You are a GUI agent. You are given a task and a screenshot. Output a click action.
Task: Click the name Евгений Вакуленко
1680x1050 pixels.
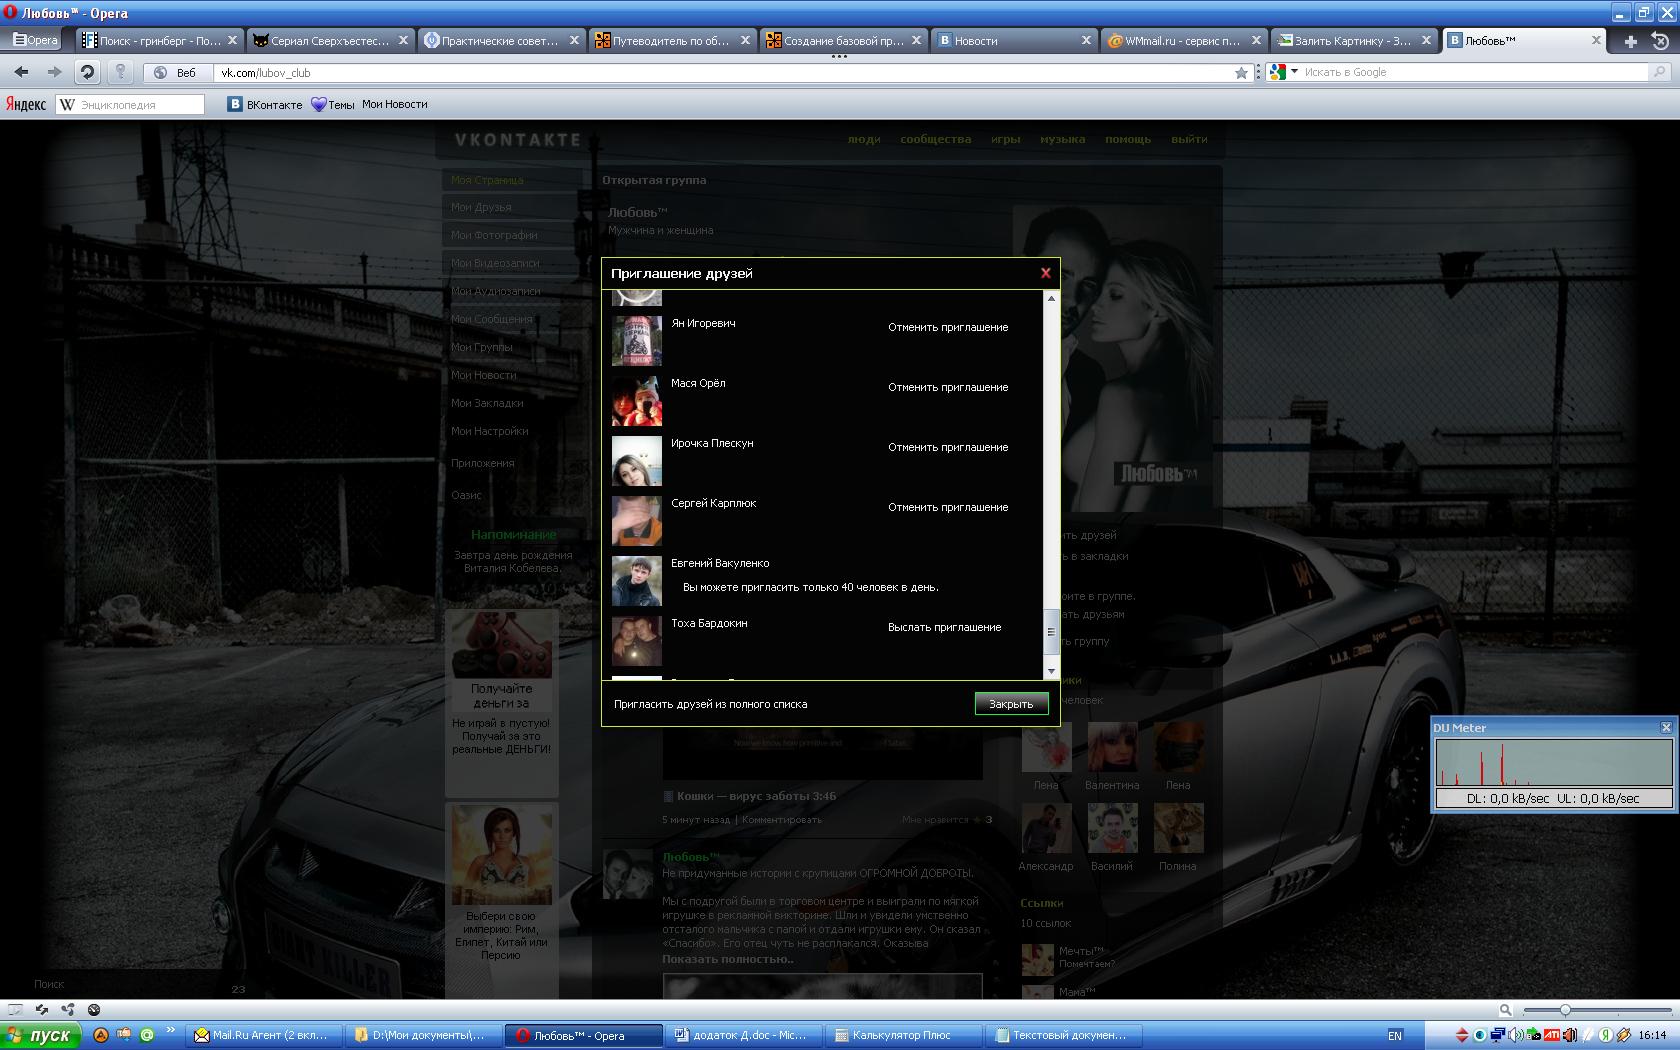pyautogui.click(x=720, y=563)
